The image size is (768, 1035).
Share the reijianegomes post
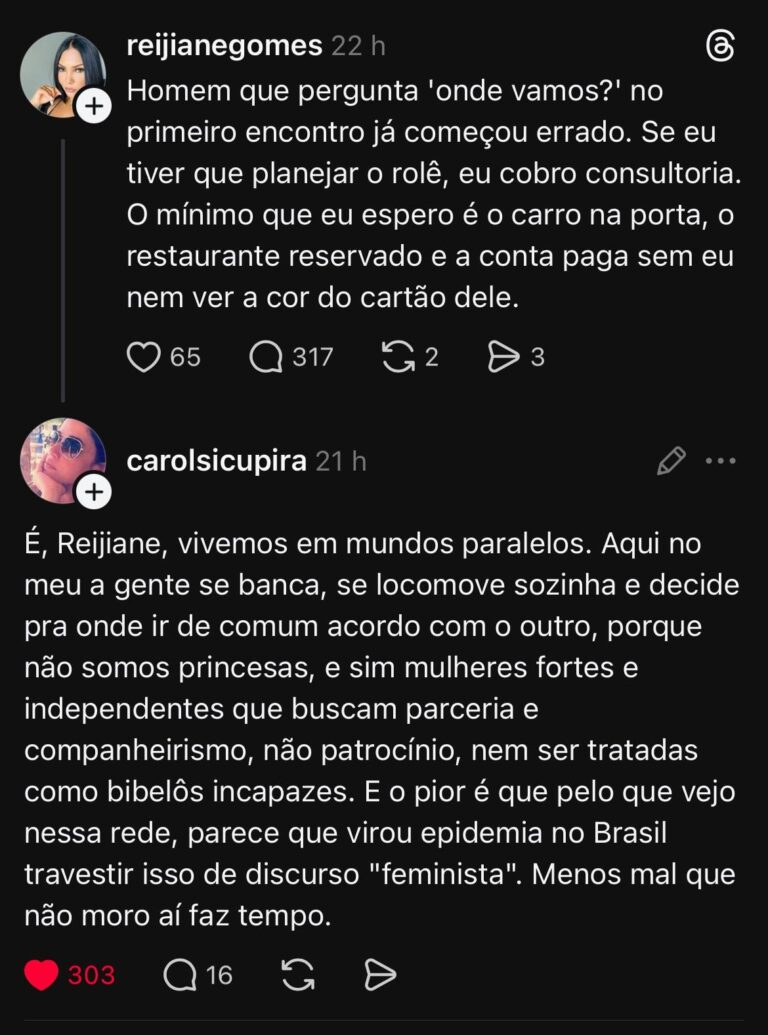[502, 357]
